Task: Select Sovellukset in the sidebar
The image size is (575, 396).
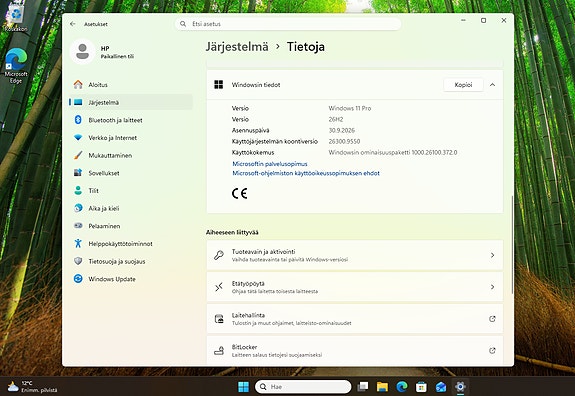Action: pyautogui.click(x=131, y=173)
